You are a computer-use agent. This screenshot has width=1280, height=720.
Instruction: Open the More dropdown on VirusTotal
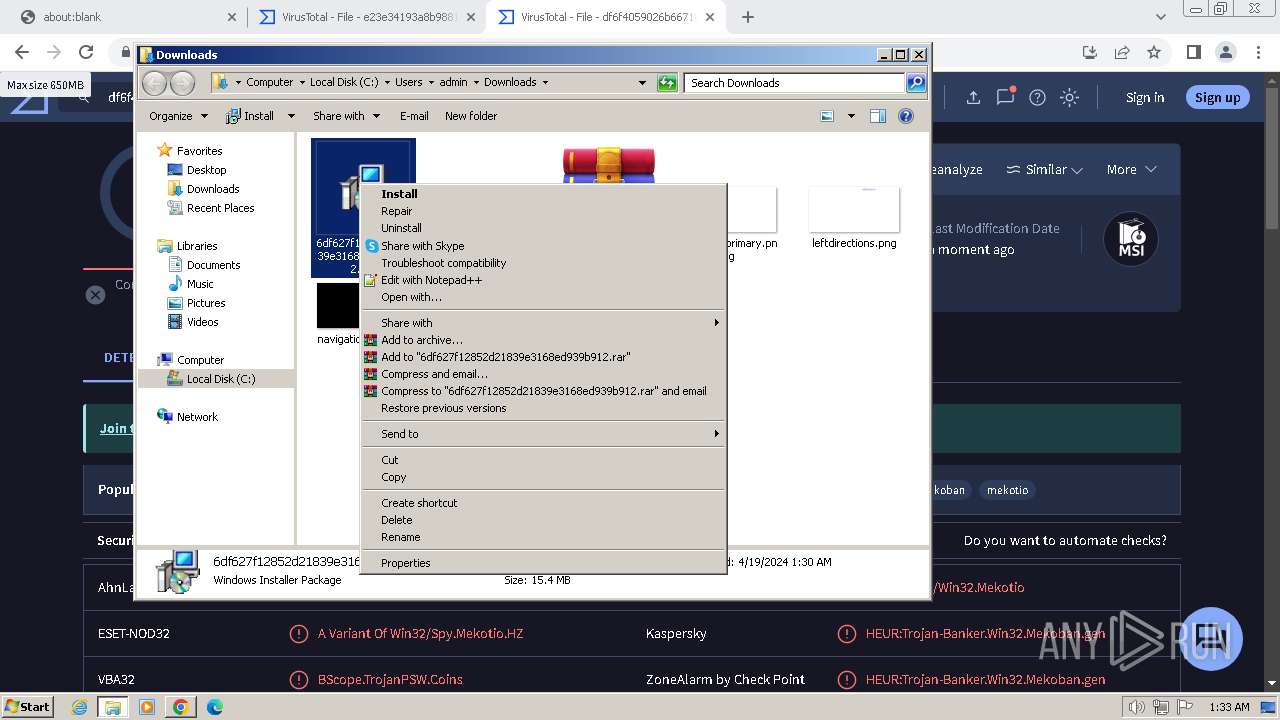(1131, 170)
